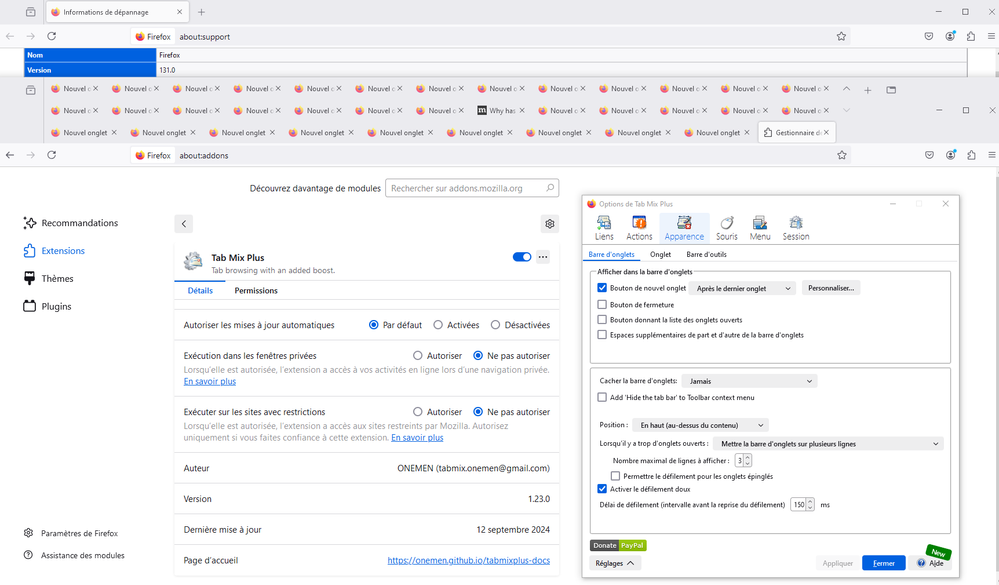Click the add-ons tools gear icon
Image resolution: width=999 pixels, height=585 pixels.
[x=549, y=224]
